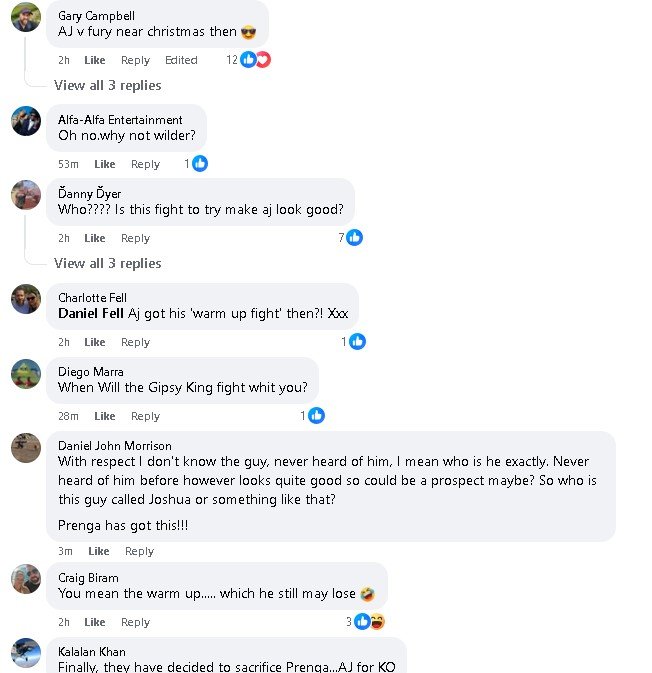Click Diego Marra's frog avatar
652x673 pixels.
click(26, 373)
